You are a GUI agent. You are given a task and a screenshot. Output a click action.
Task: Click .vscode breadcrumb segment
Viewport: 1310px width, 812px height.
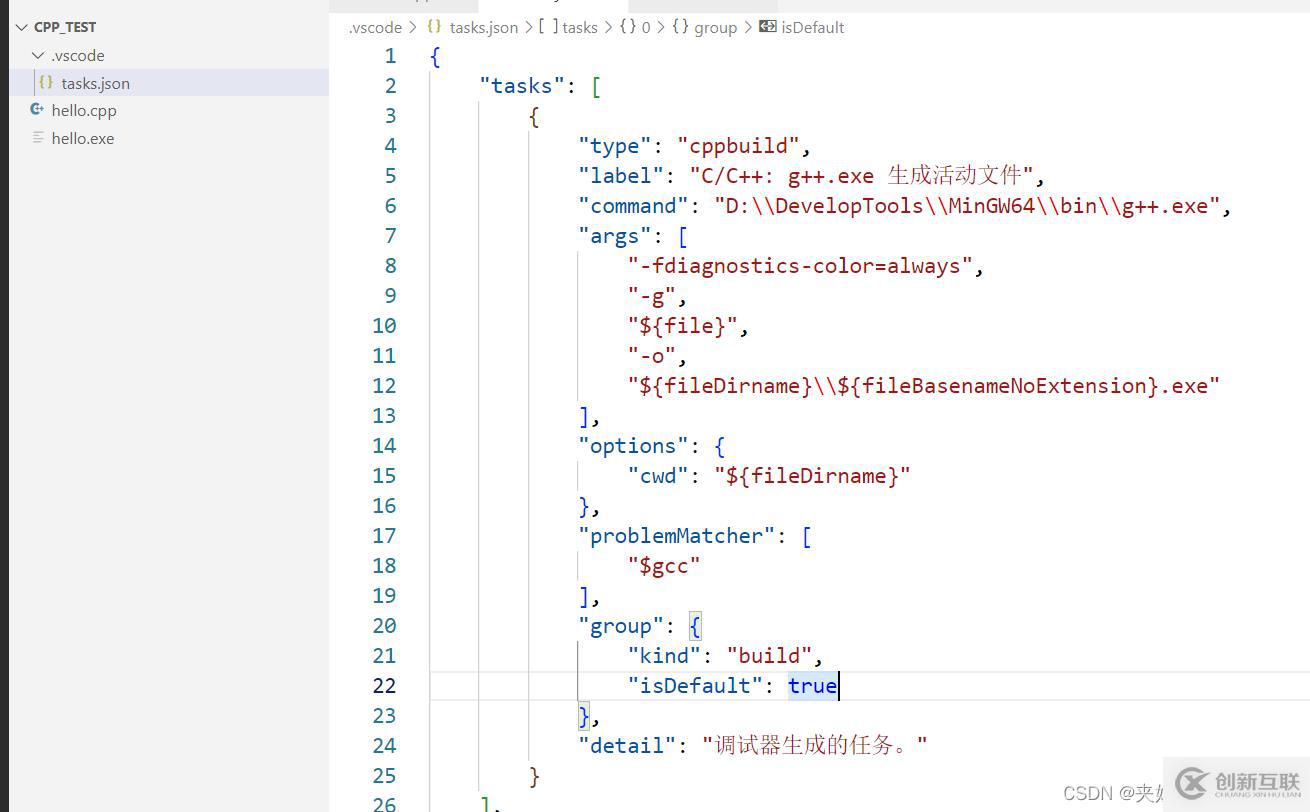coord(375,27)
